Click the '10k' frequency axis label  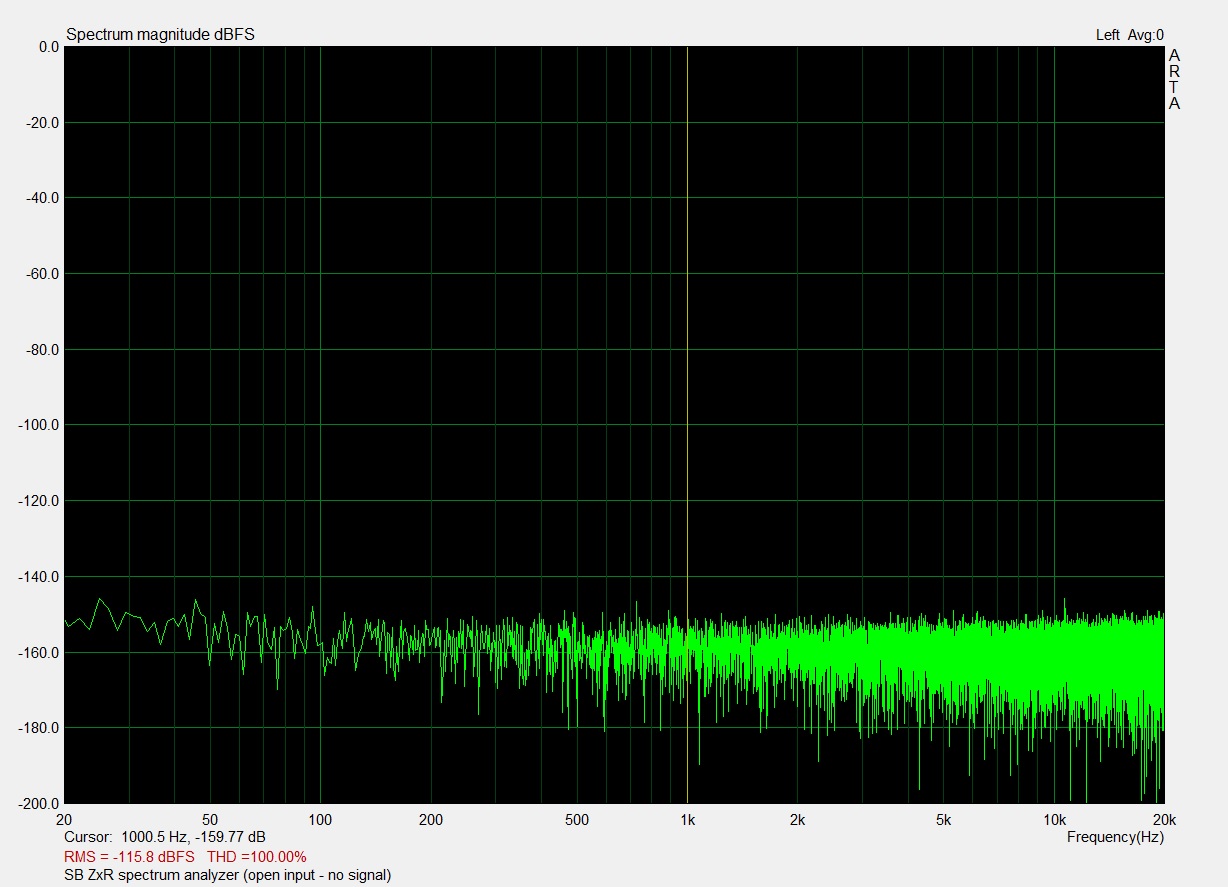coord(1053,820)
